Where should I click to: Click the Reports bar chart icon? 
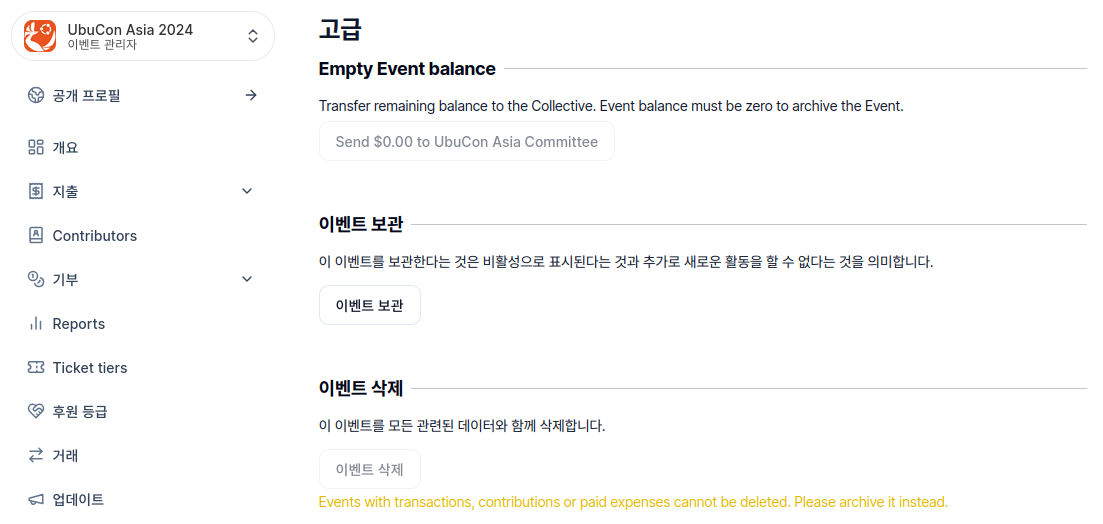pos(36,324)
